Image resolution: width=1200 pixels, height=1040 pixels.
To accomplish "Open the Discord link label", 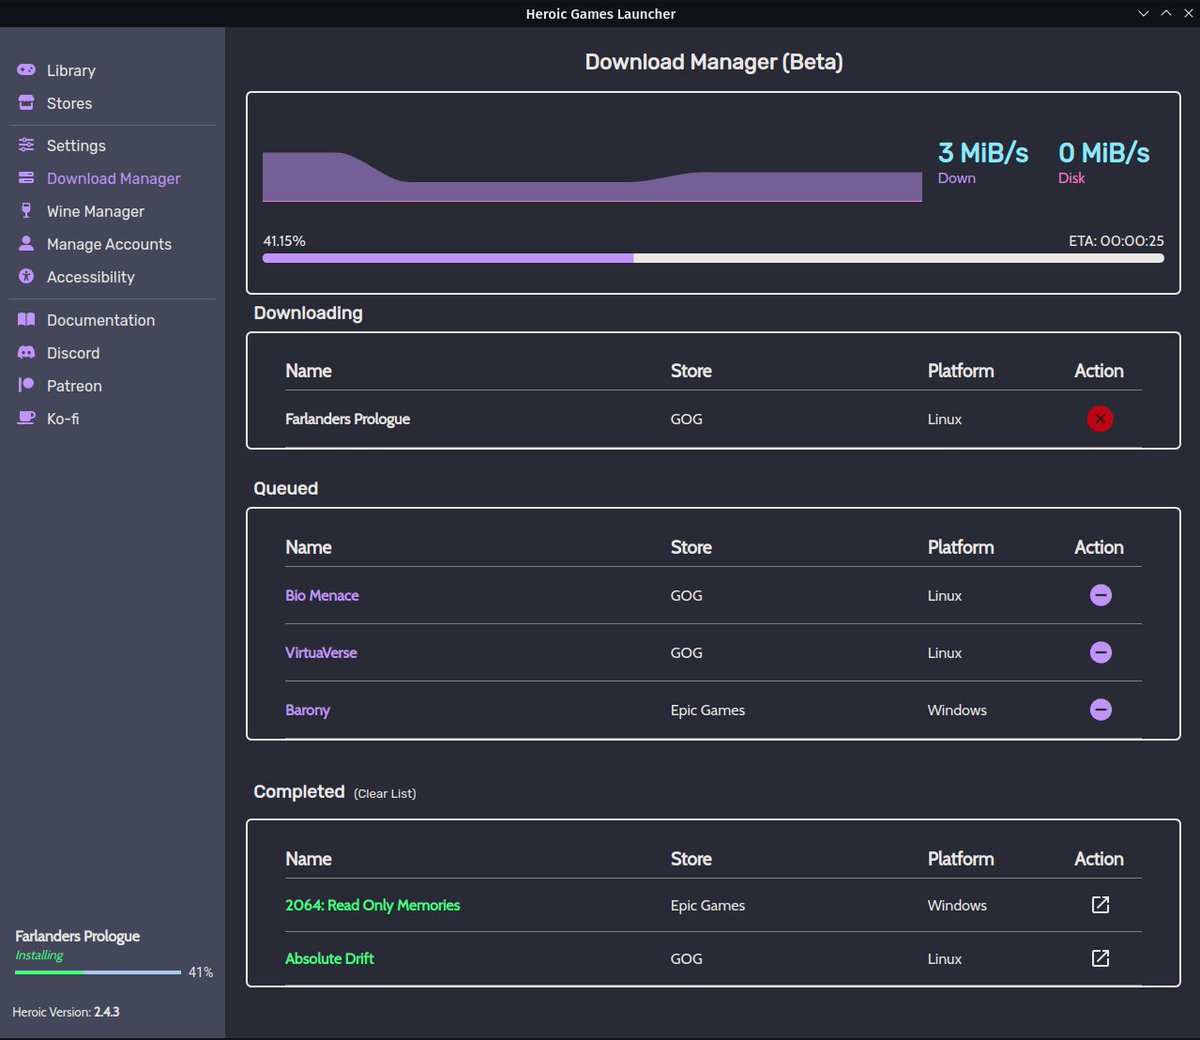I will click(73, 353).
